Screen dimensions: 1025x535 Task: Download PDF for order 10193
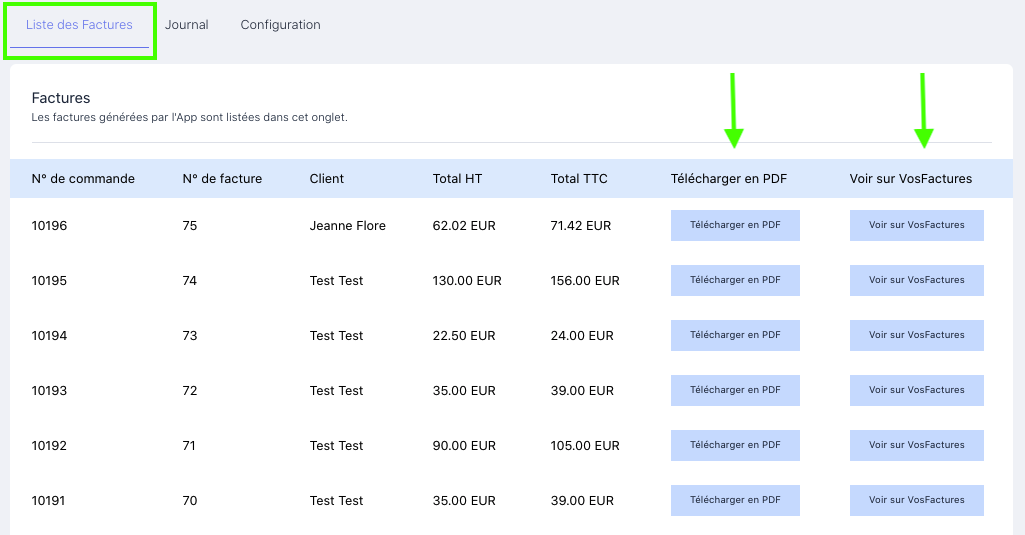pos(735,390)
